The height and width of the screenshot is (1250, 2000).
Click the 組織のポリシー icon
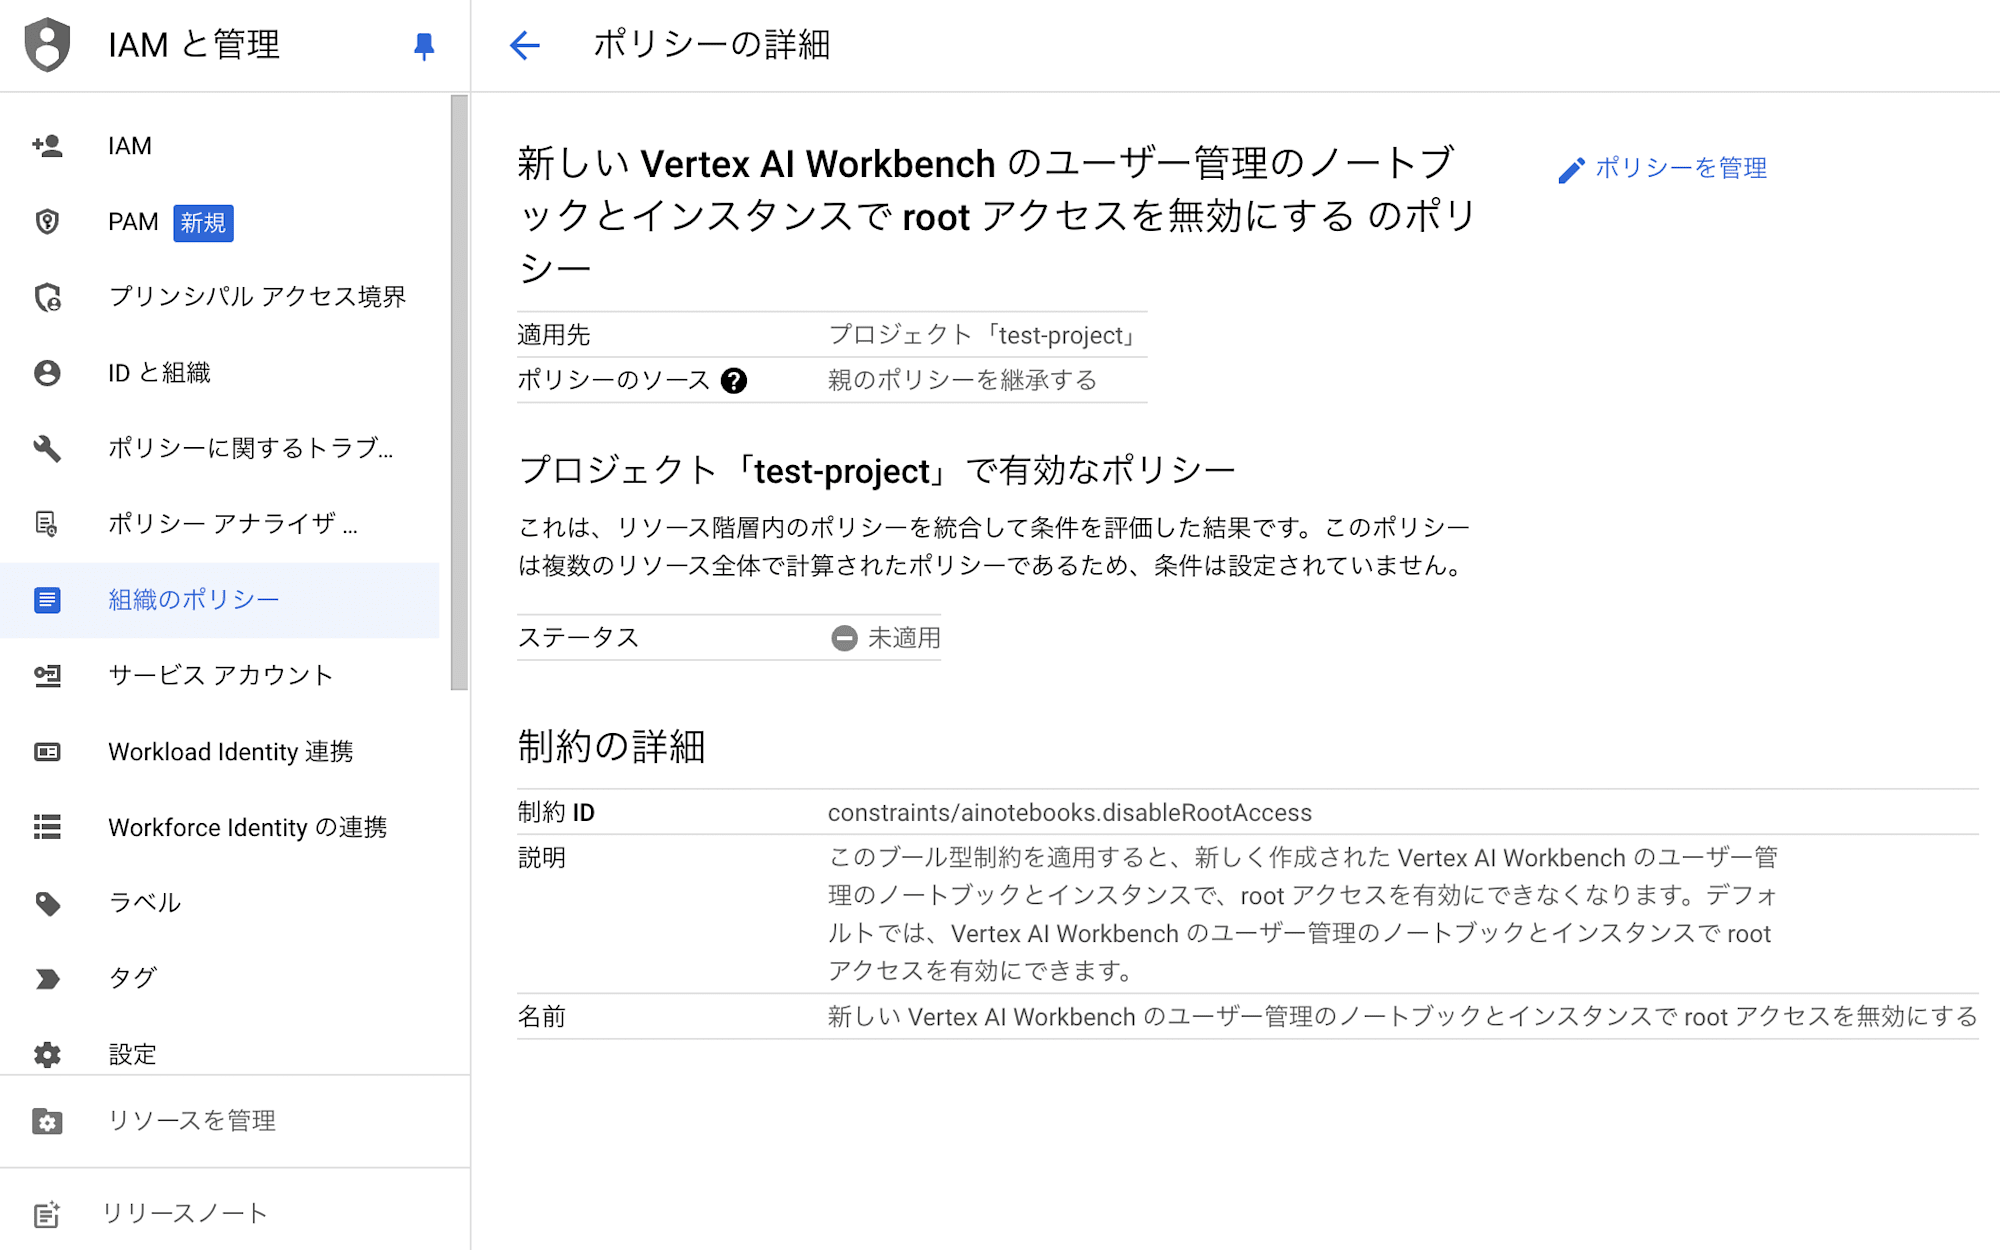pos(46,599)
